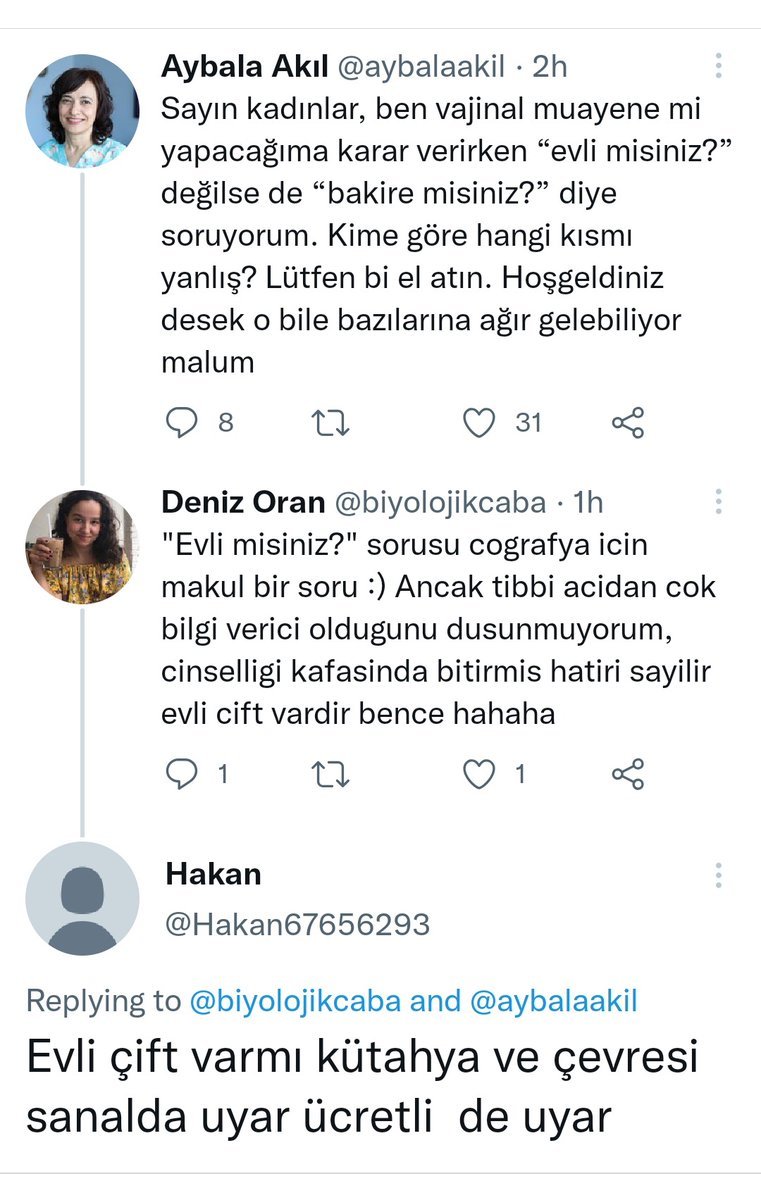Open Deniz Oran's profile picture
This screenshot has height=1200, width=761.
pos(79,546)
